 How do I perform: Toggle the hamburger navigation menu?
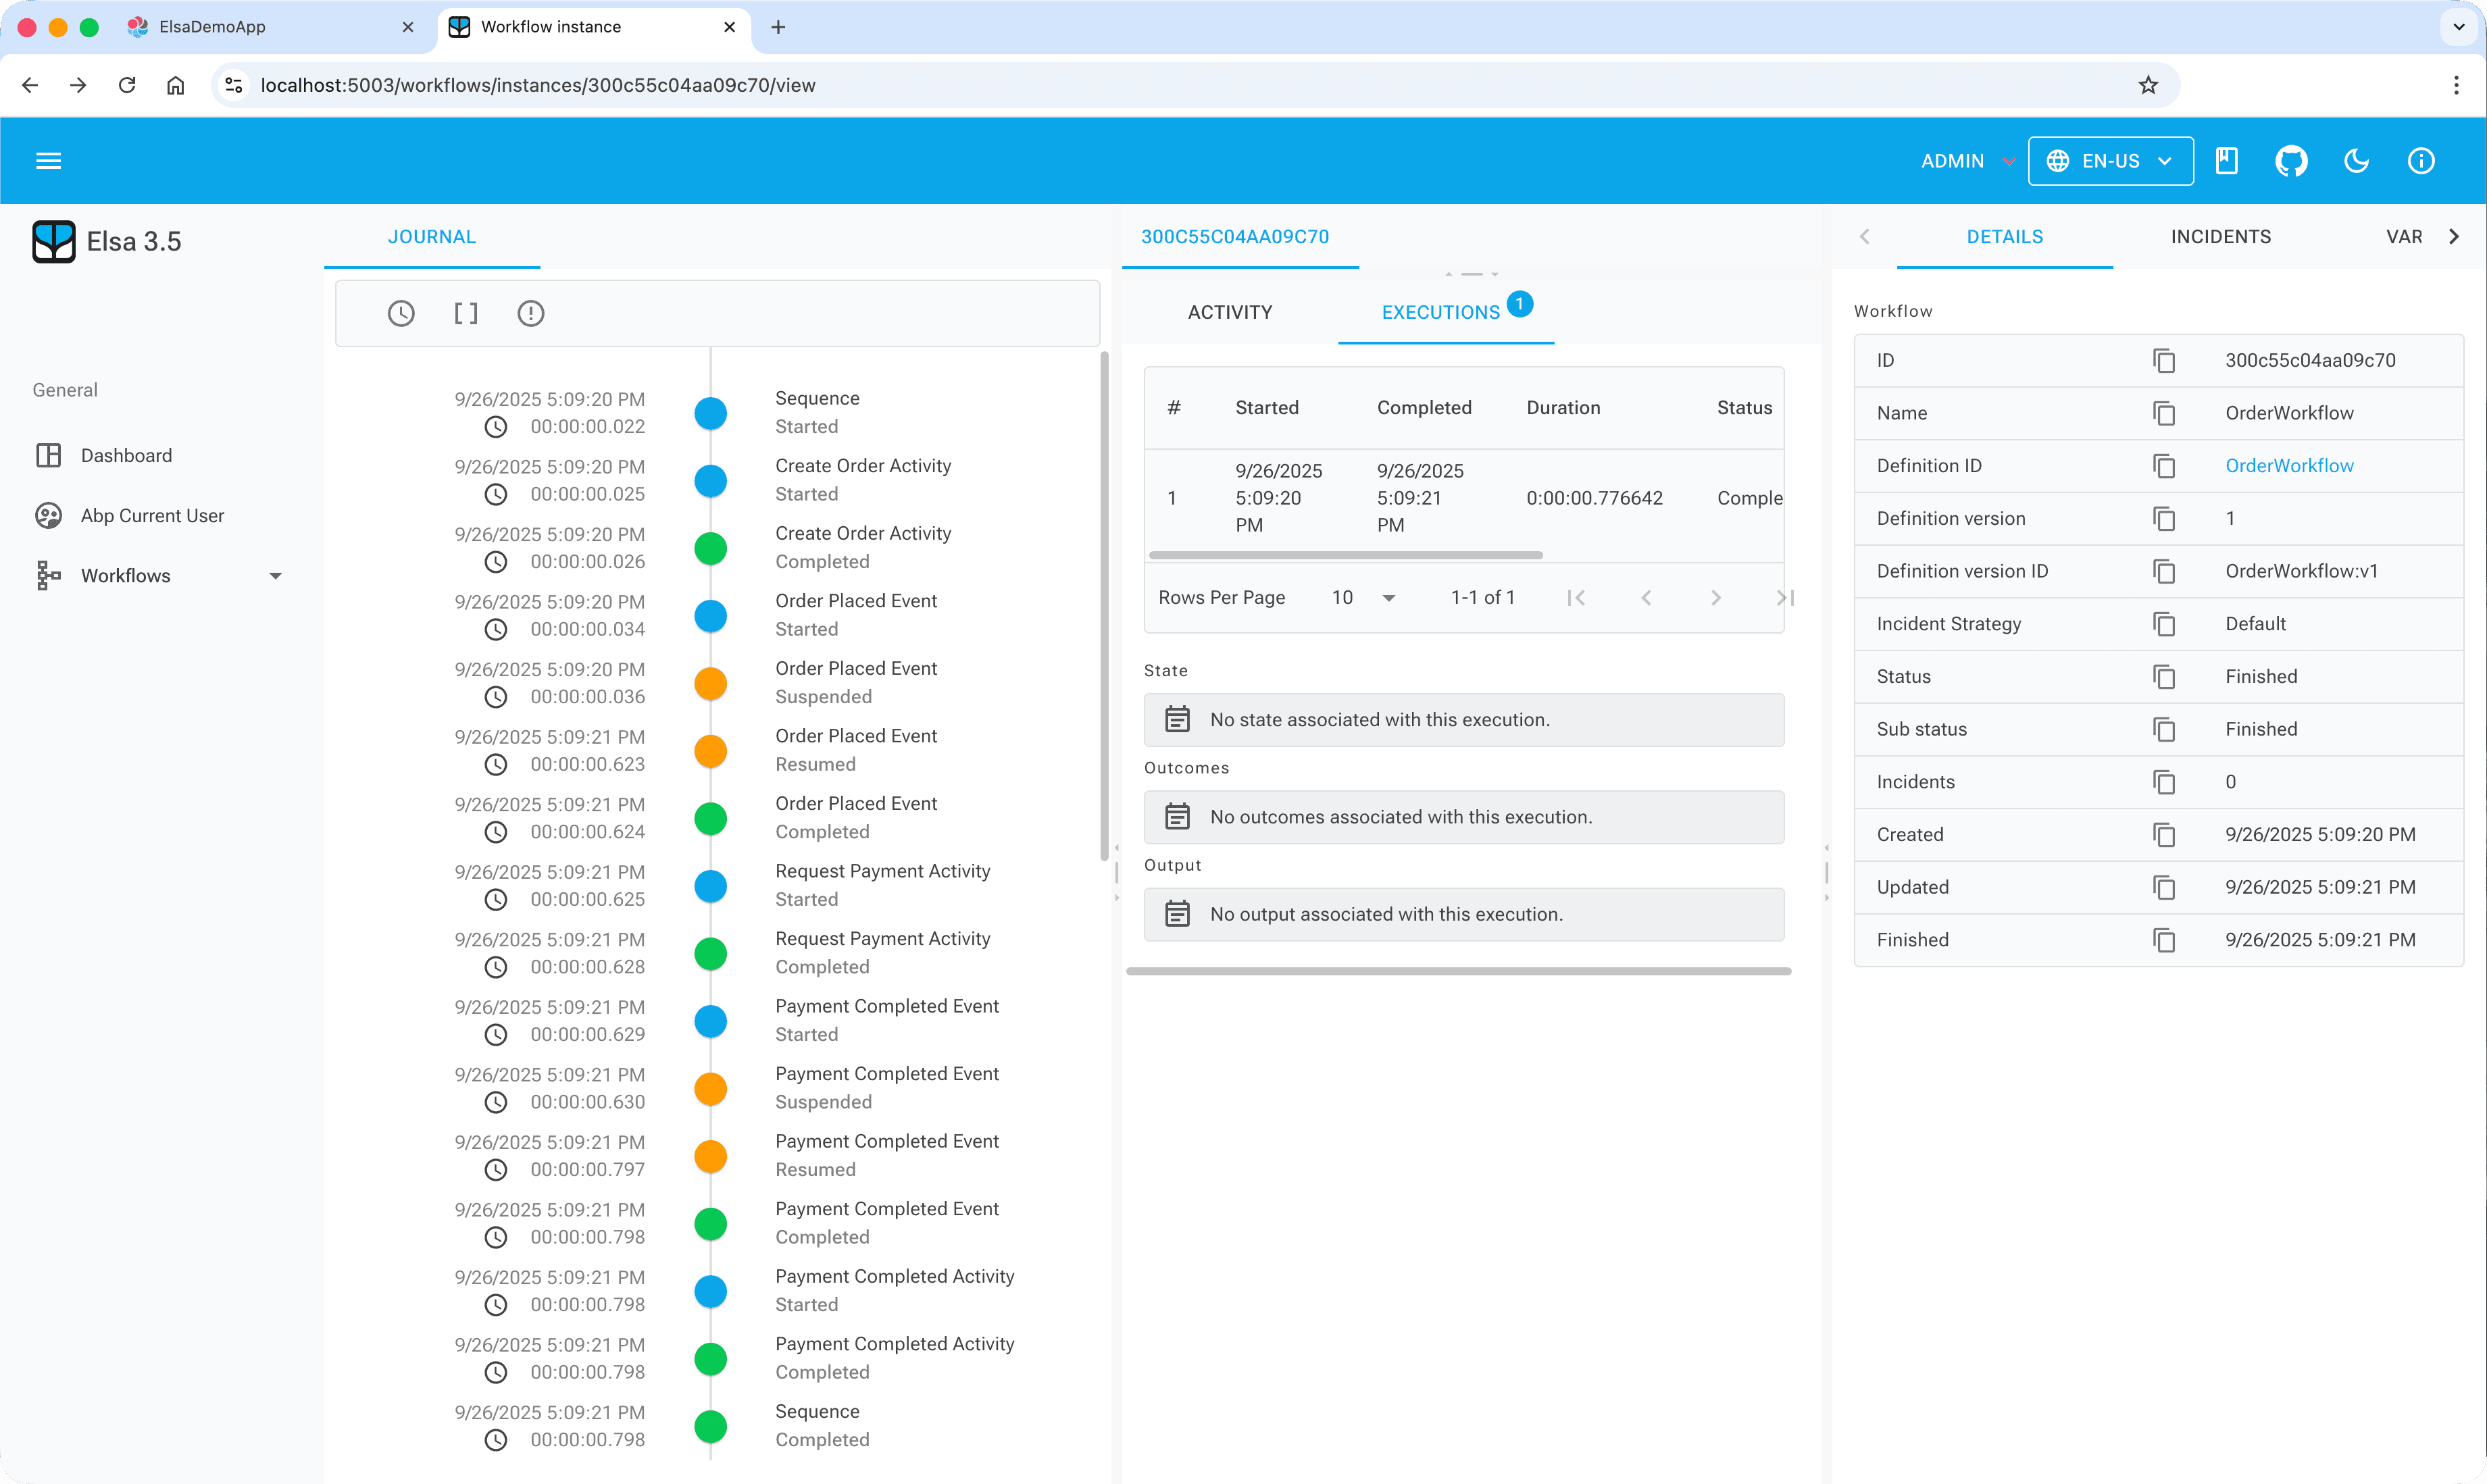48,160
